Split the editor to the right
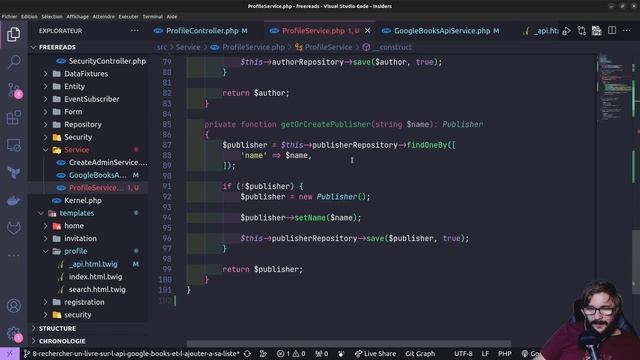The image size is (640, 360). 612,31
